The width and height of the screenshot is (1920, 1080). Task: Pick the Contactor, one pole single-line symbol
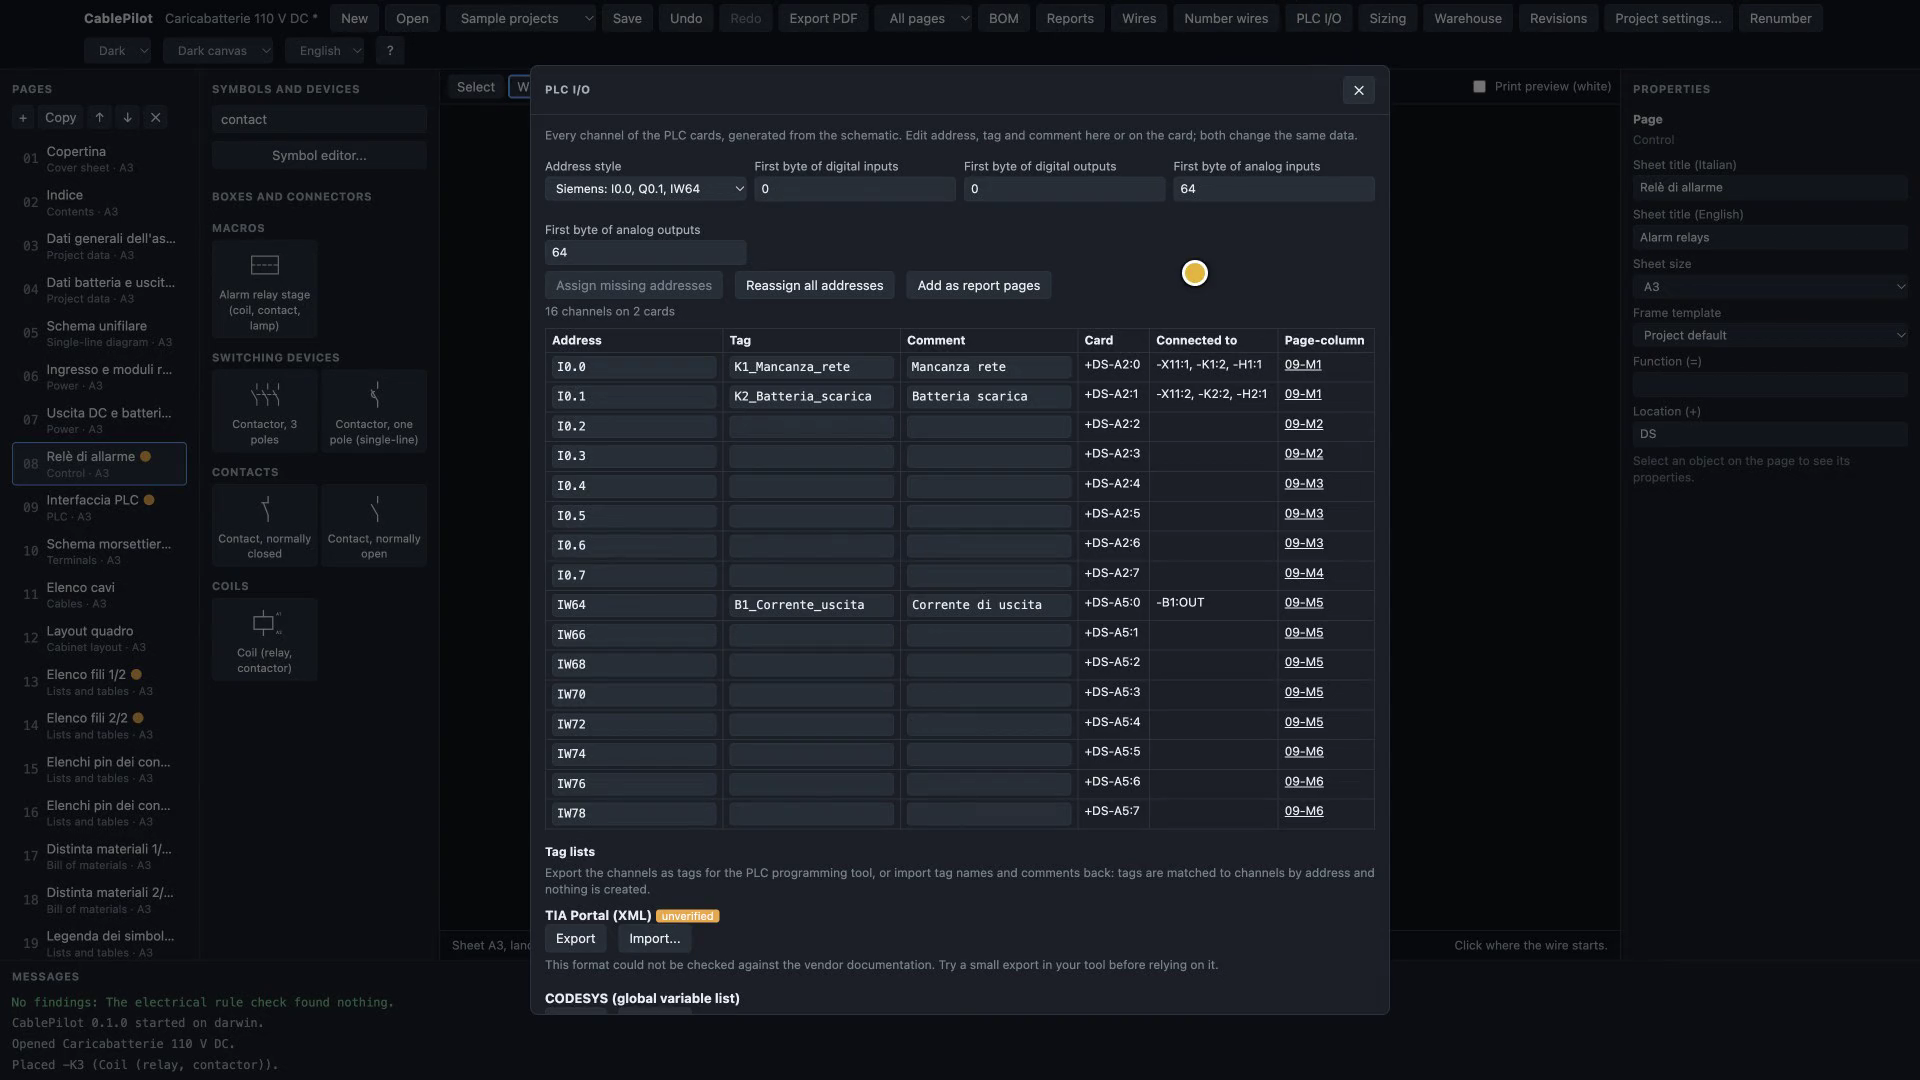(x=374, y=411)
